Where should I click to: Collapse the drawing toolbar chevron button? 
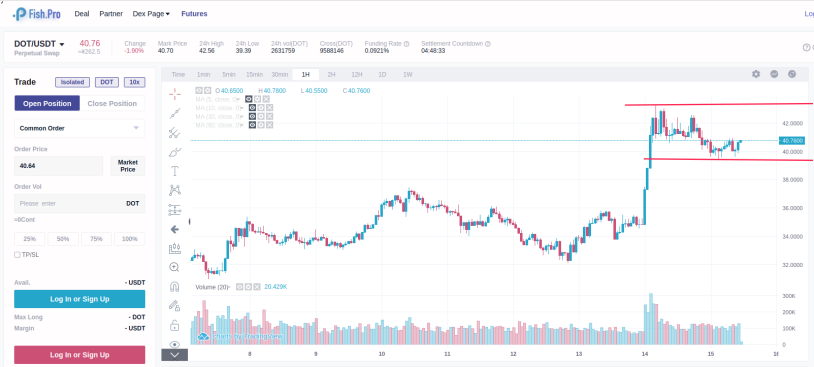pyautogui.click(x=174, y=355)
